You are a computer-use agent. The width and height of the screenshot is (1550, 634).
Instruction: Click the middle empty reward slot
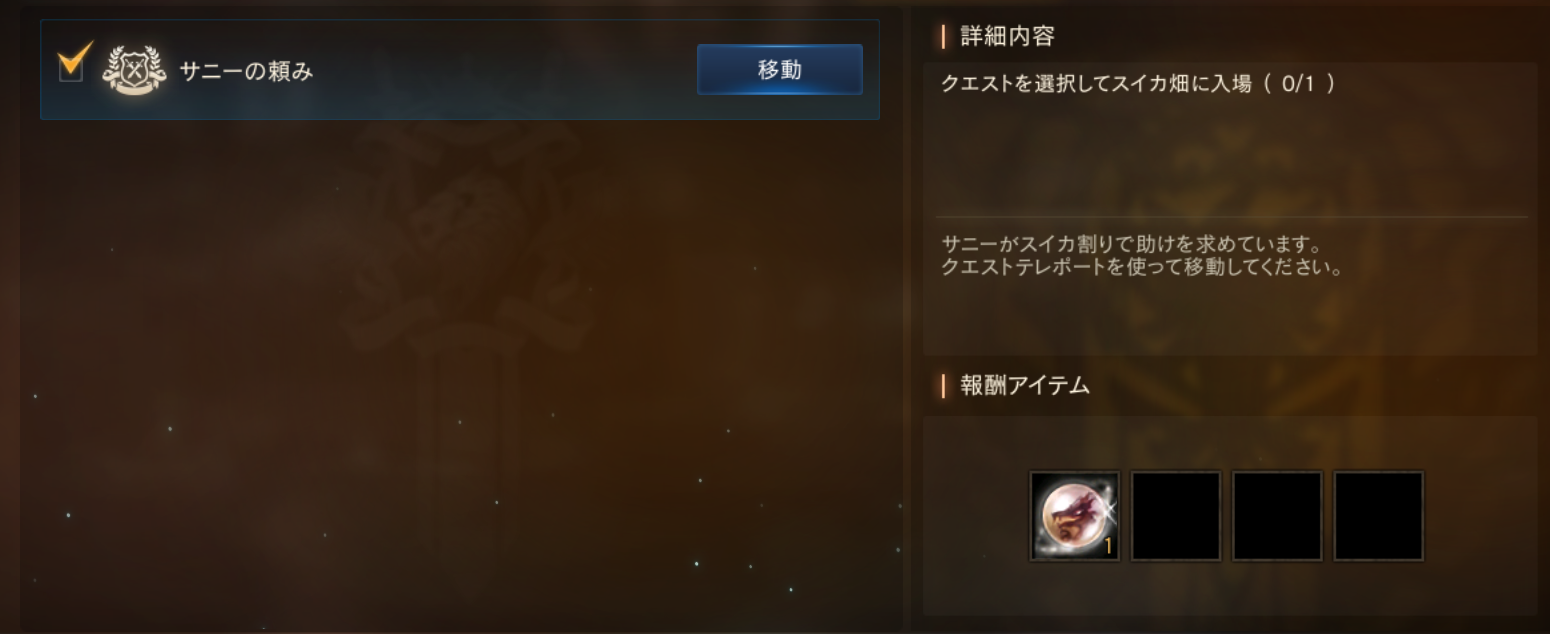point(1277,516)
